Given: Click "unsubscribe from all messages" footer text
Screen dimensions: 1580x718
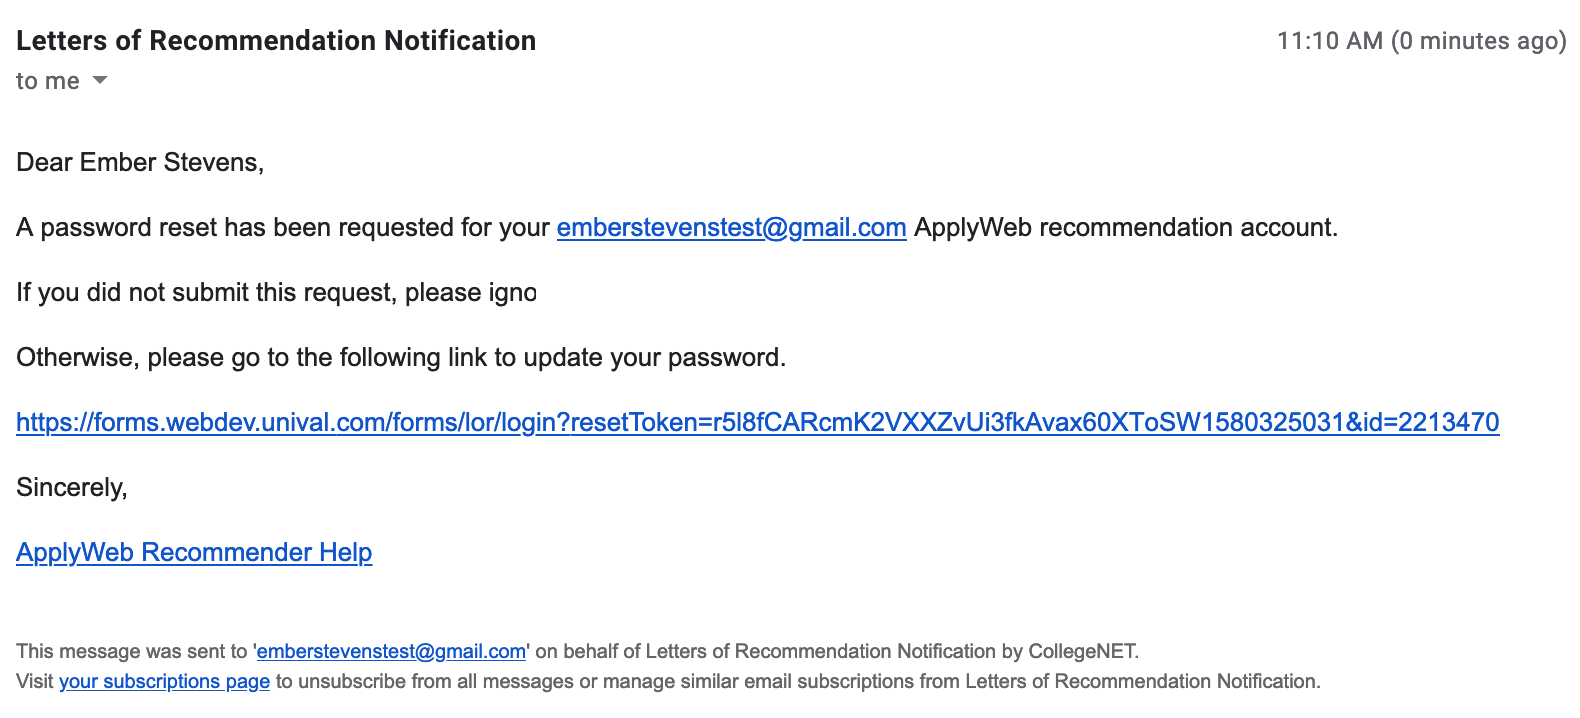Looking at the screenshot, I should click(436, 682).
